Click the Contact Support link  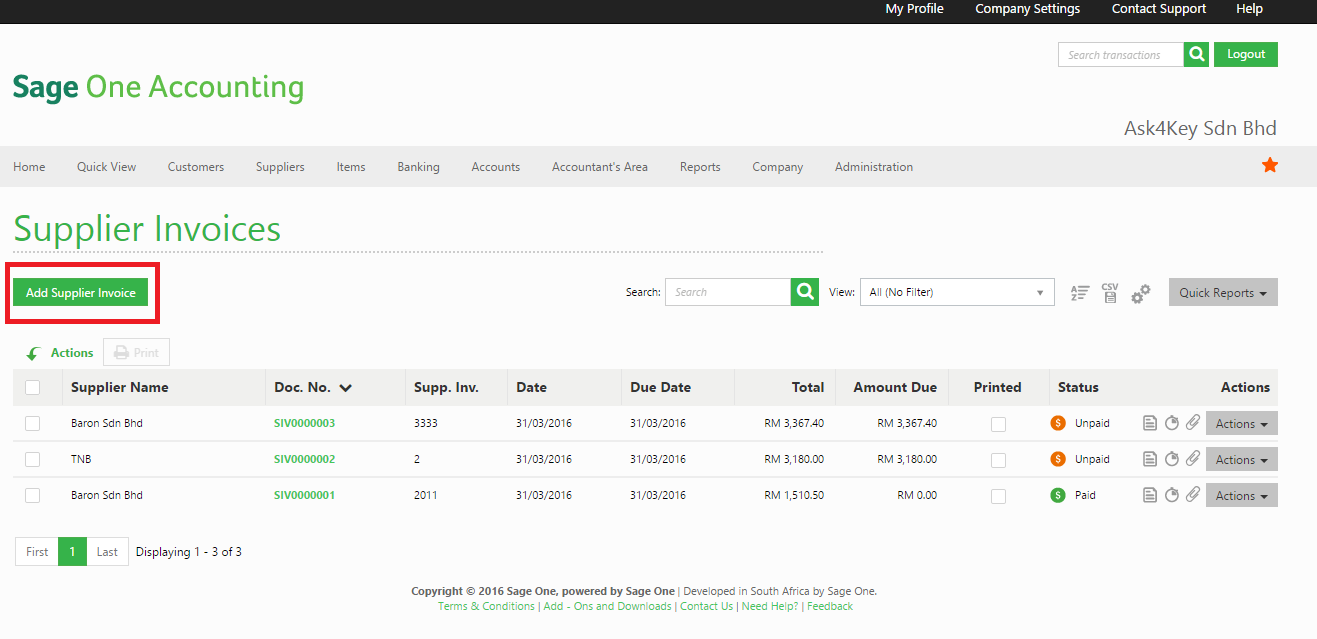click(1159, 9)
